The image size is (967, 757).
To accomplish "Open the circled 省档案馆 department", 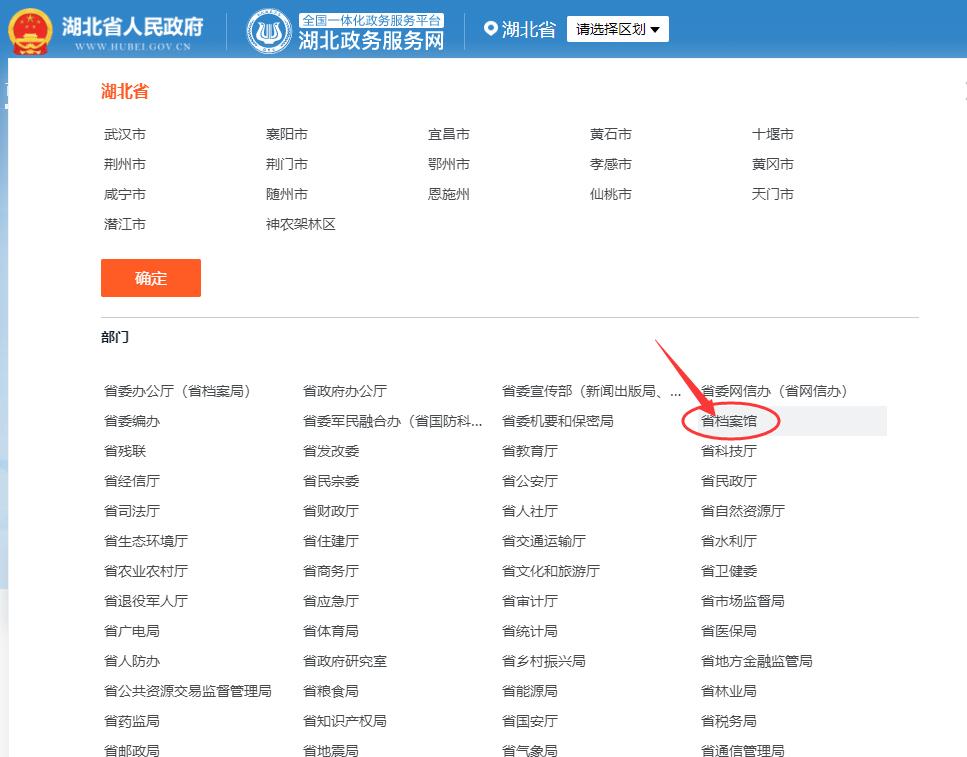I will 729,421.
